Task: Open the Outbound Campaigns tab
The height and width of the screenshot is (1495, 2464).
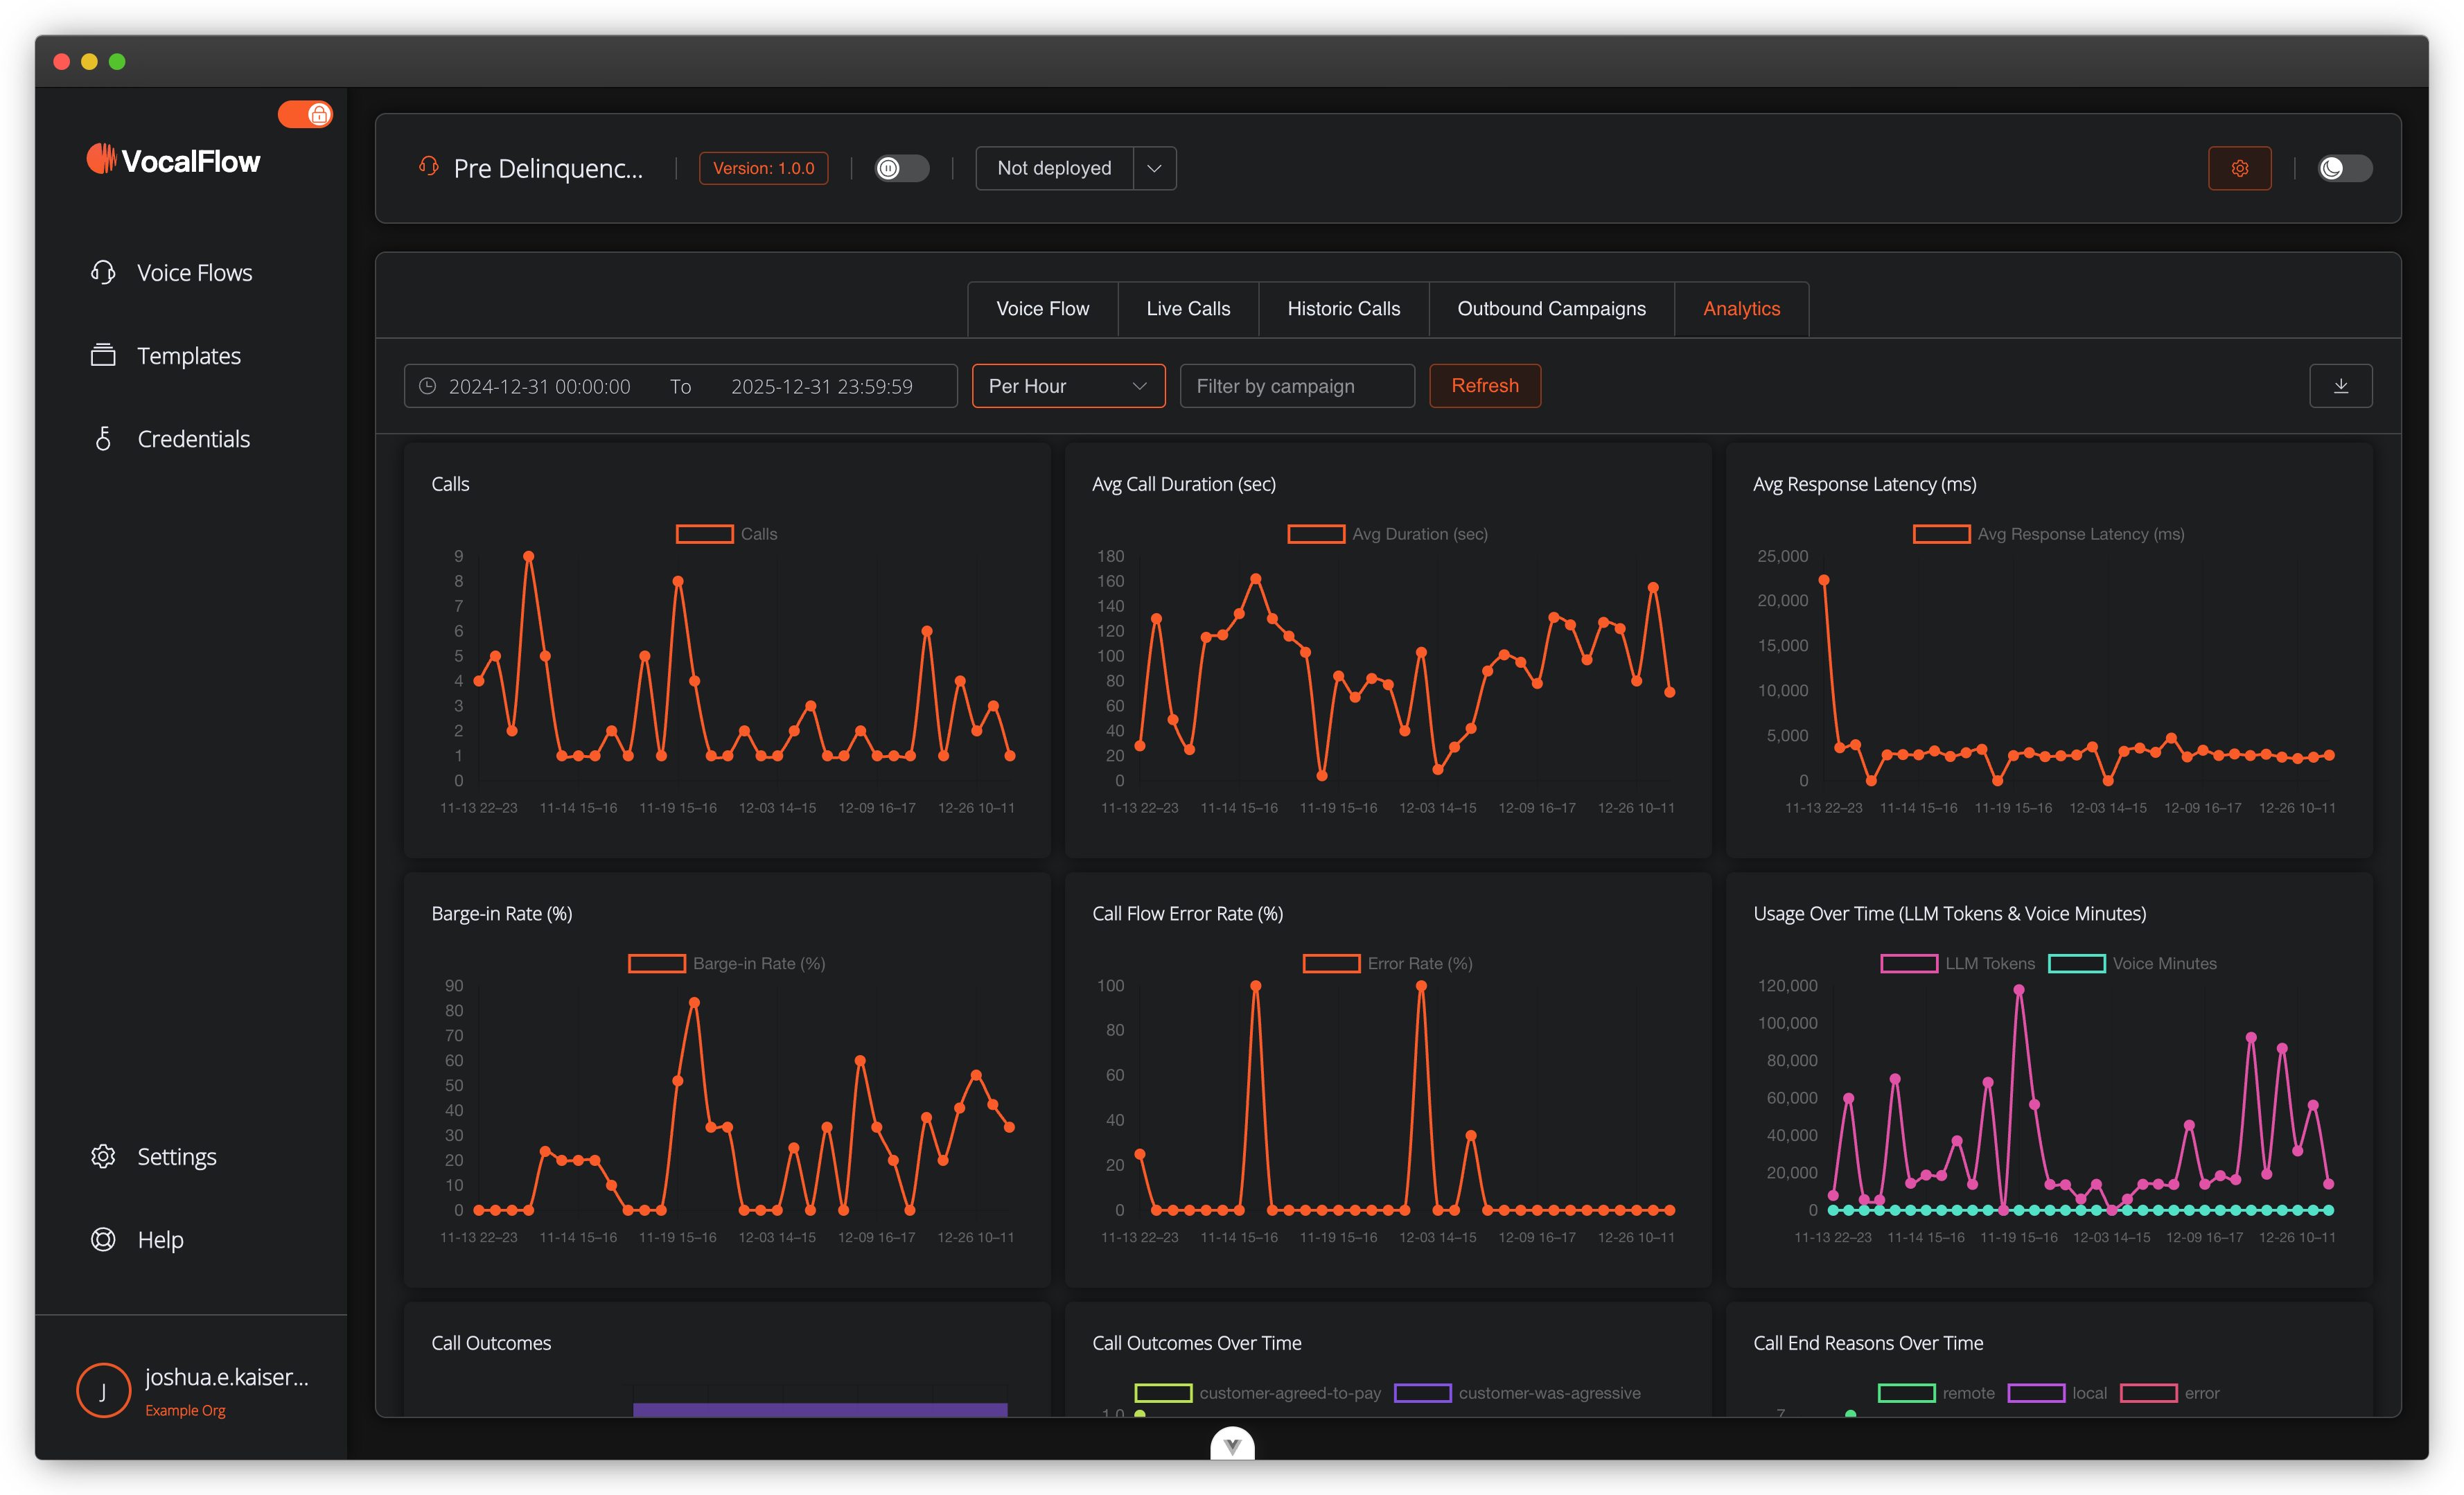Action: click(x=1551, y=308)
